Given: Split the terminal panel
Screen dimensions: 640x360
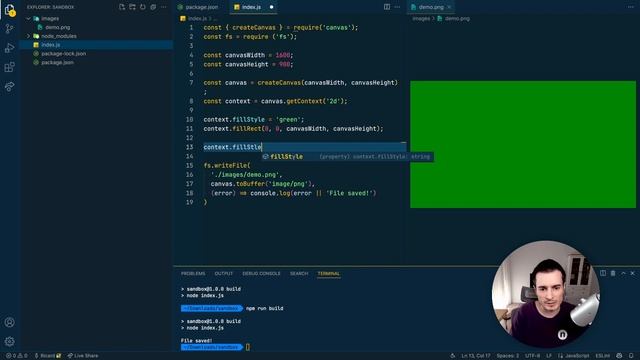Looking at the screenshot, I should coord(603,273).
